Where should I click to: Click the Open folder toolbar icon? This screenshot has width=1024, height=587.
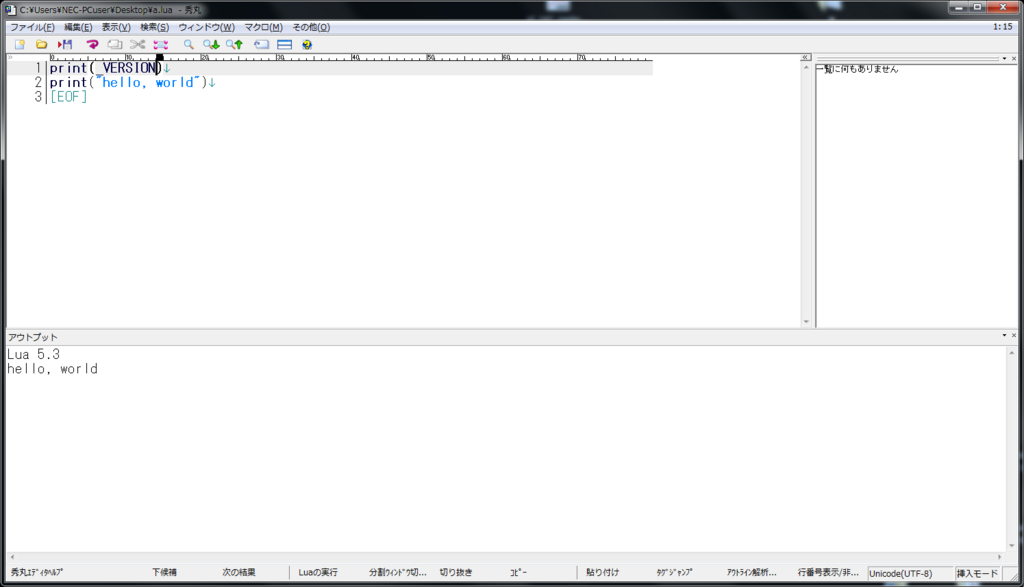coord(41,44)
